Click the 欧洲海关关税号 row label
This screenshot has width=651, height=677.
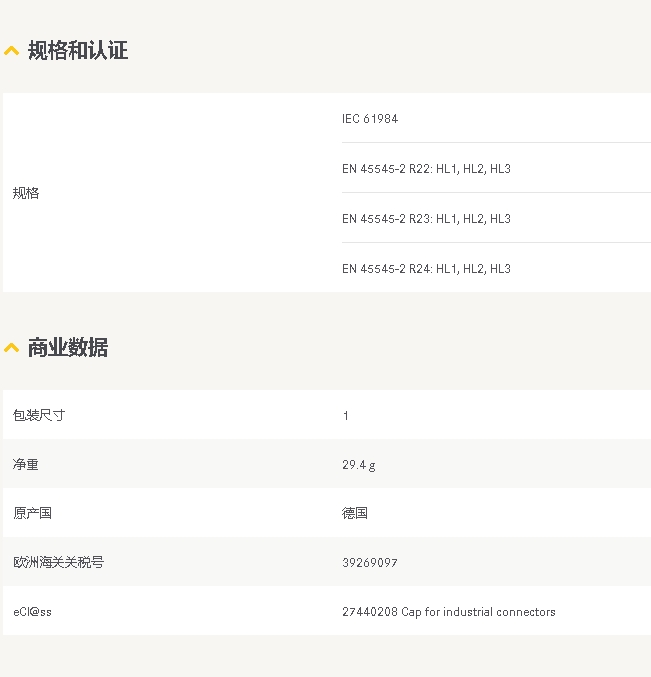58,563
